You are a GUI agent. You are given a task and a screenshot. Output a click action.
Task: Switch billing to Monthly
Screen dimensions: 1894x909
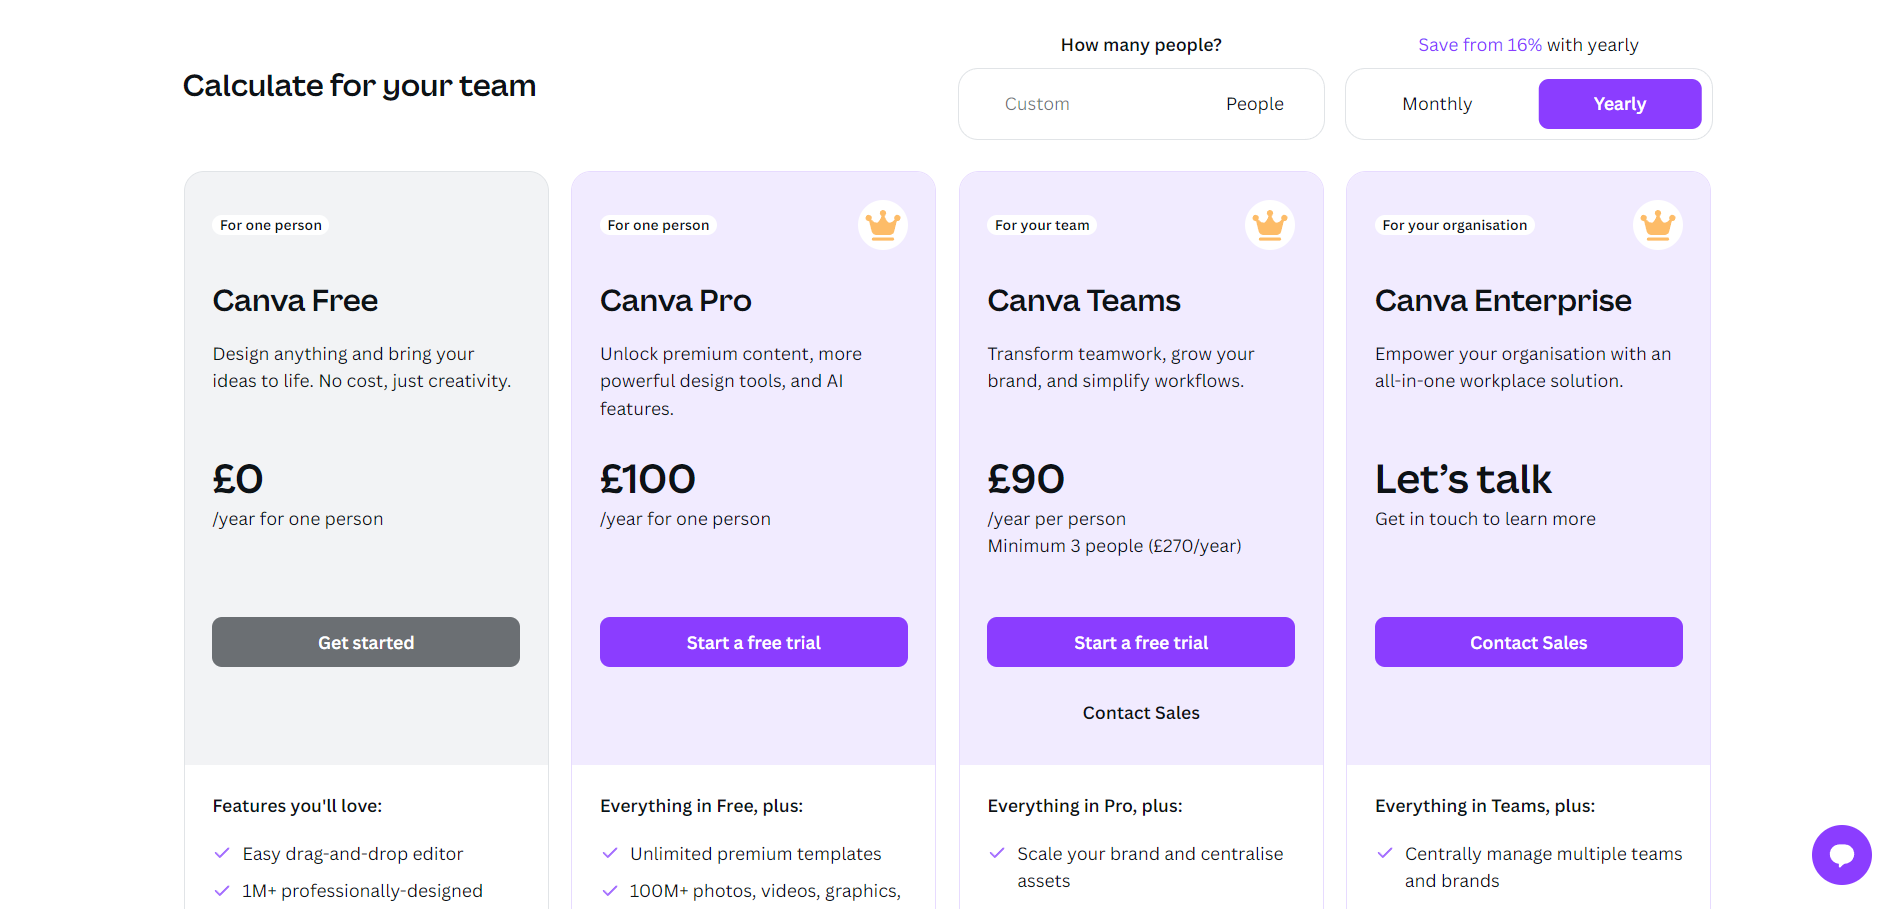pos(1437,103)
